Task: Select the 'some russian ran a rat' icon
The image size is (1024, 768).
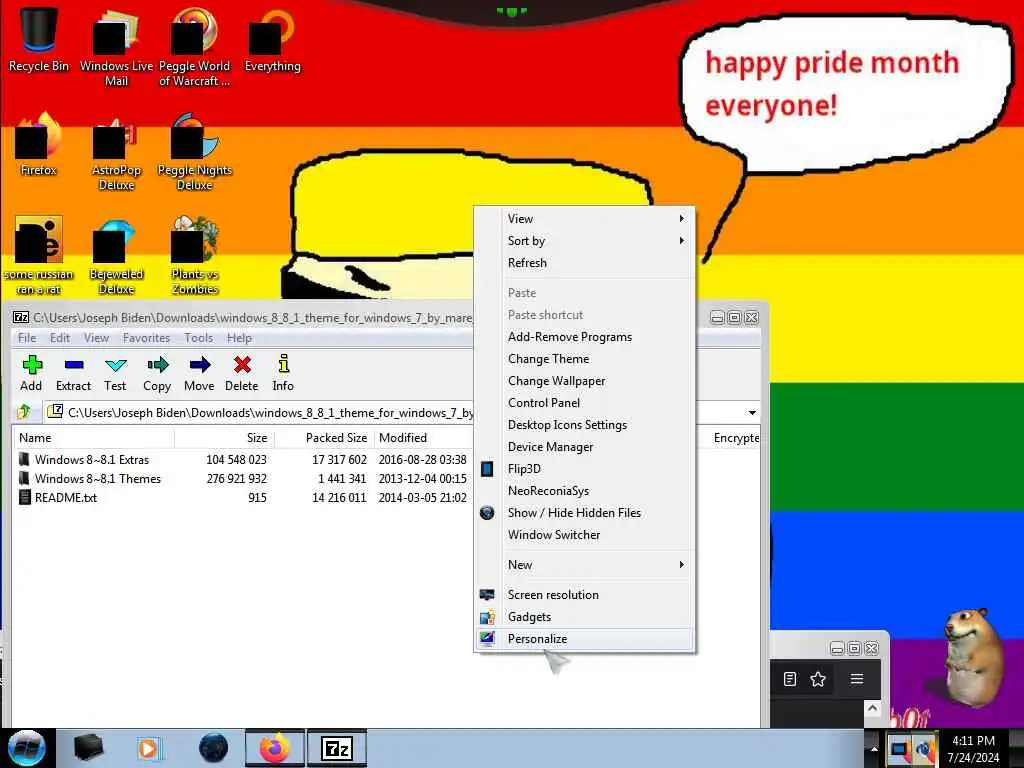Action: 39,257
